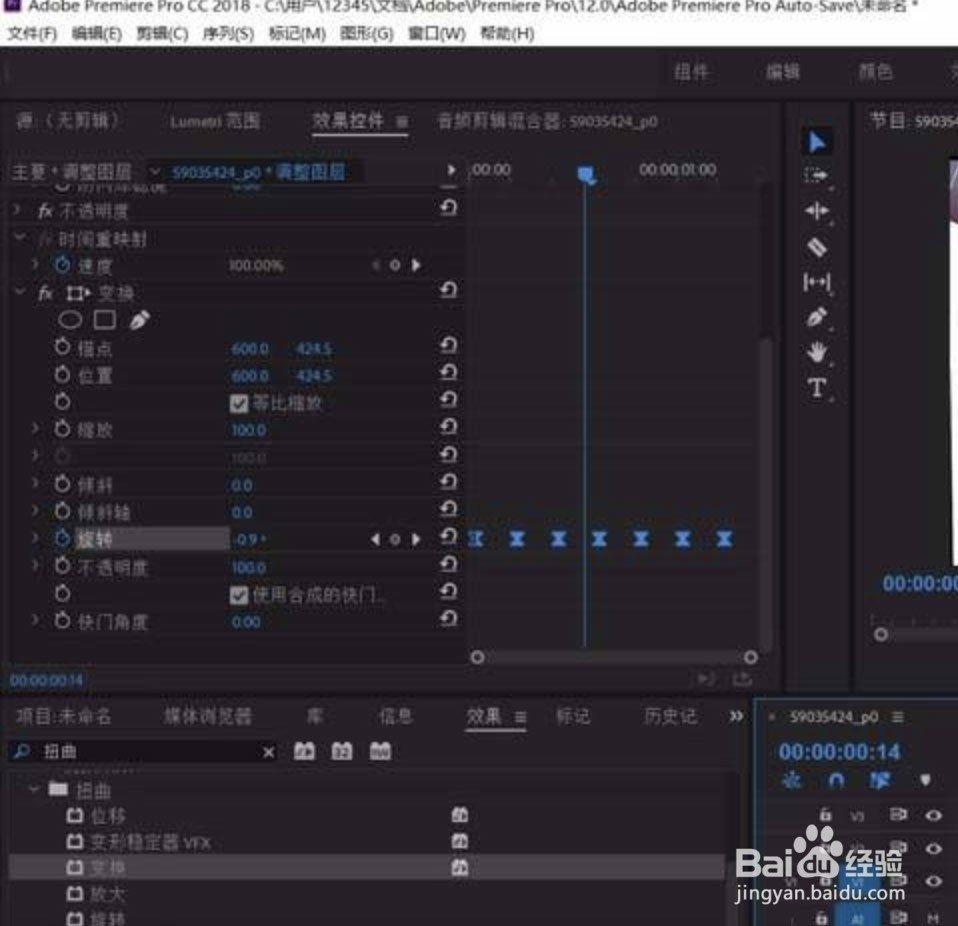Open the 剪辑(C) menu

(161, 33)
